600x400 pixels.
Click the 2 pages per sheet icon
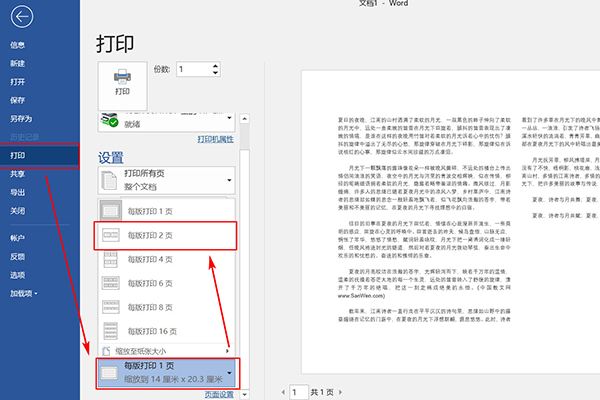[111, 235]
